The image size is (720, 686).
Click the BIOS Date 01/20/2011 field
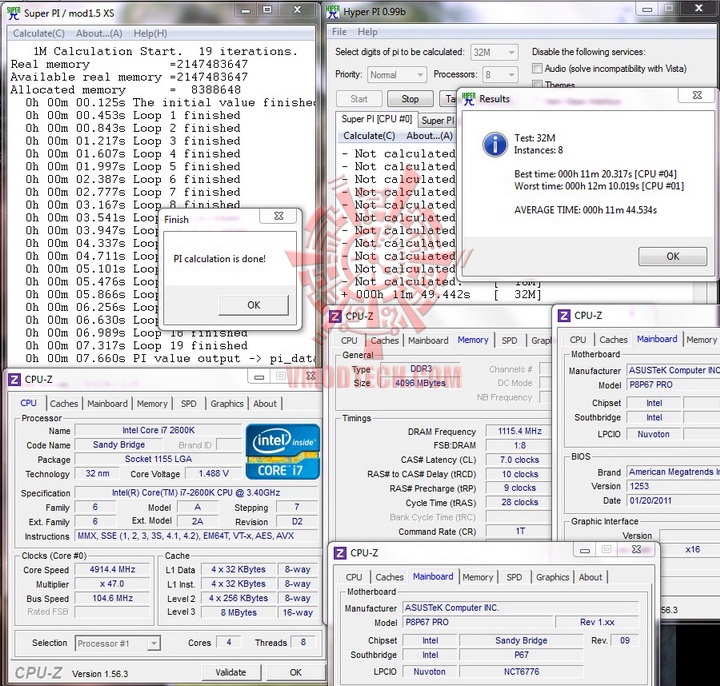[x=673, y=500]
